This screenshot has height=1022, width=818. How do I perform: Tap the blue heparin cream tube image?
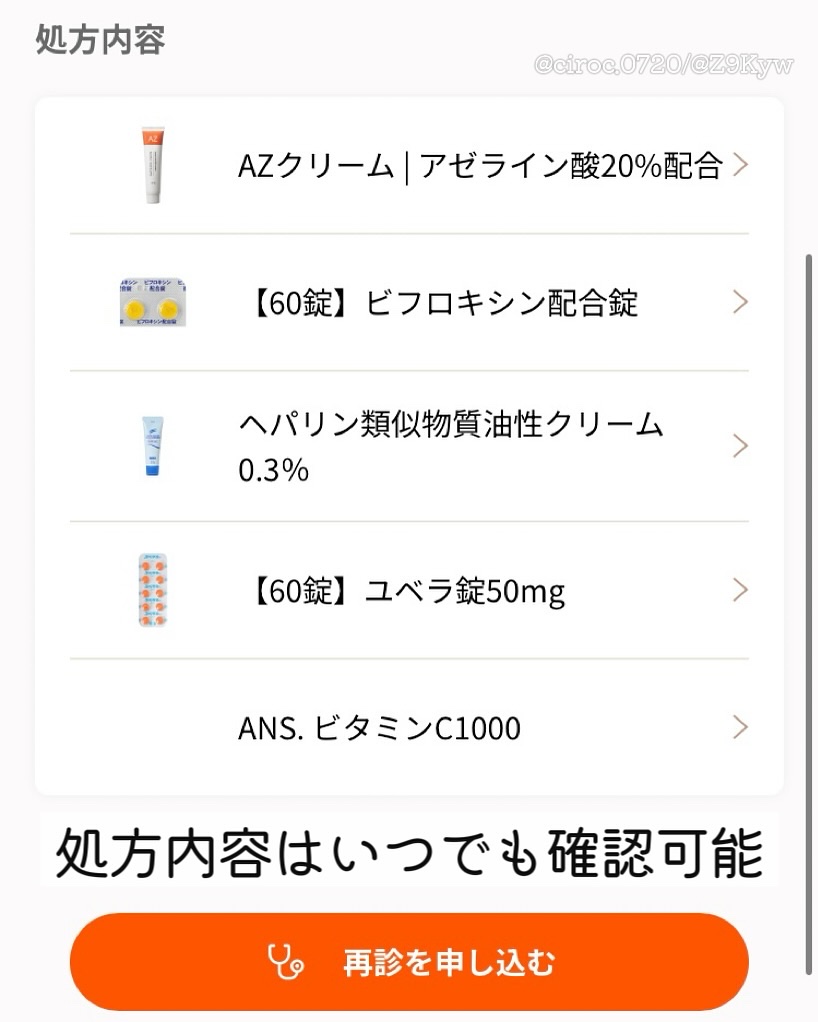tap(153, 446)
